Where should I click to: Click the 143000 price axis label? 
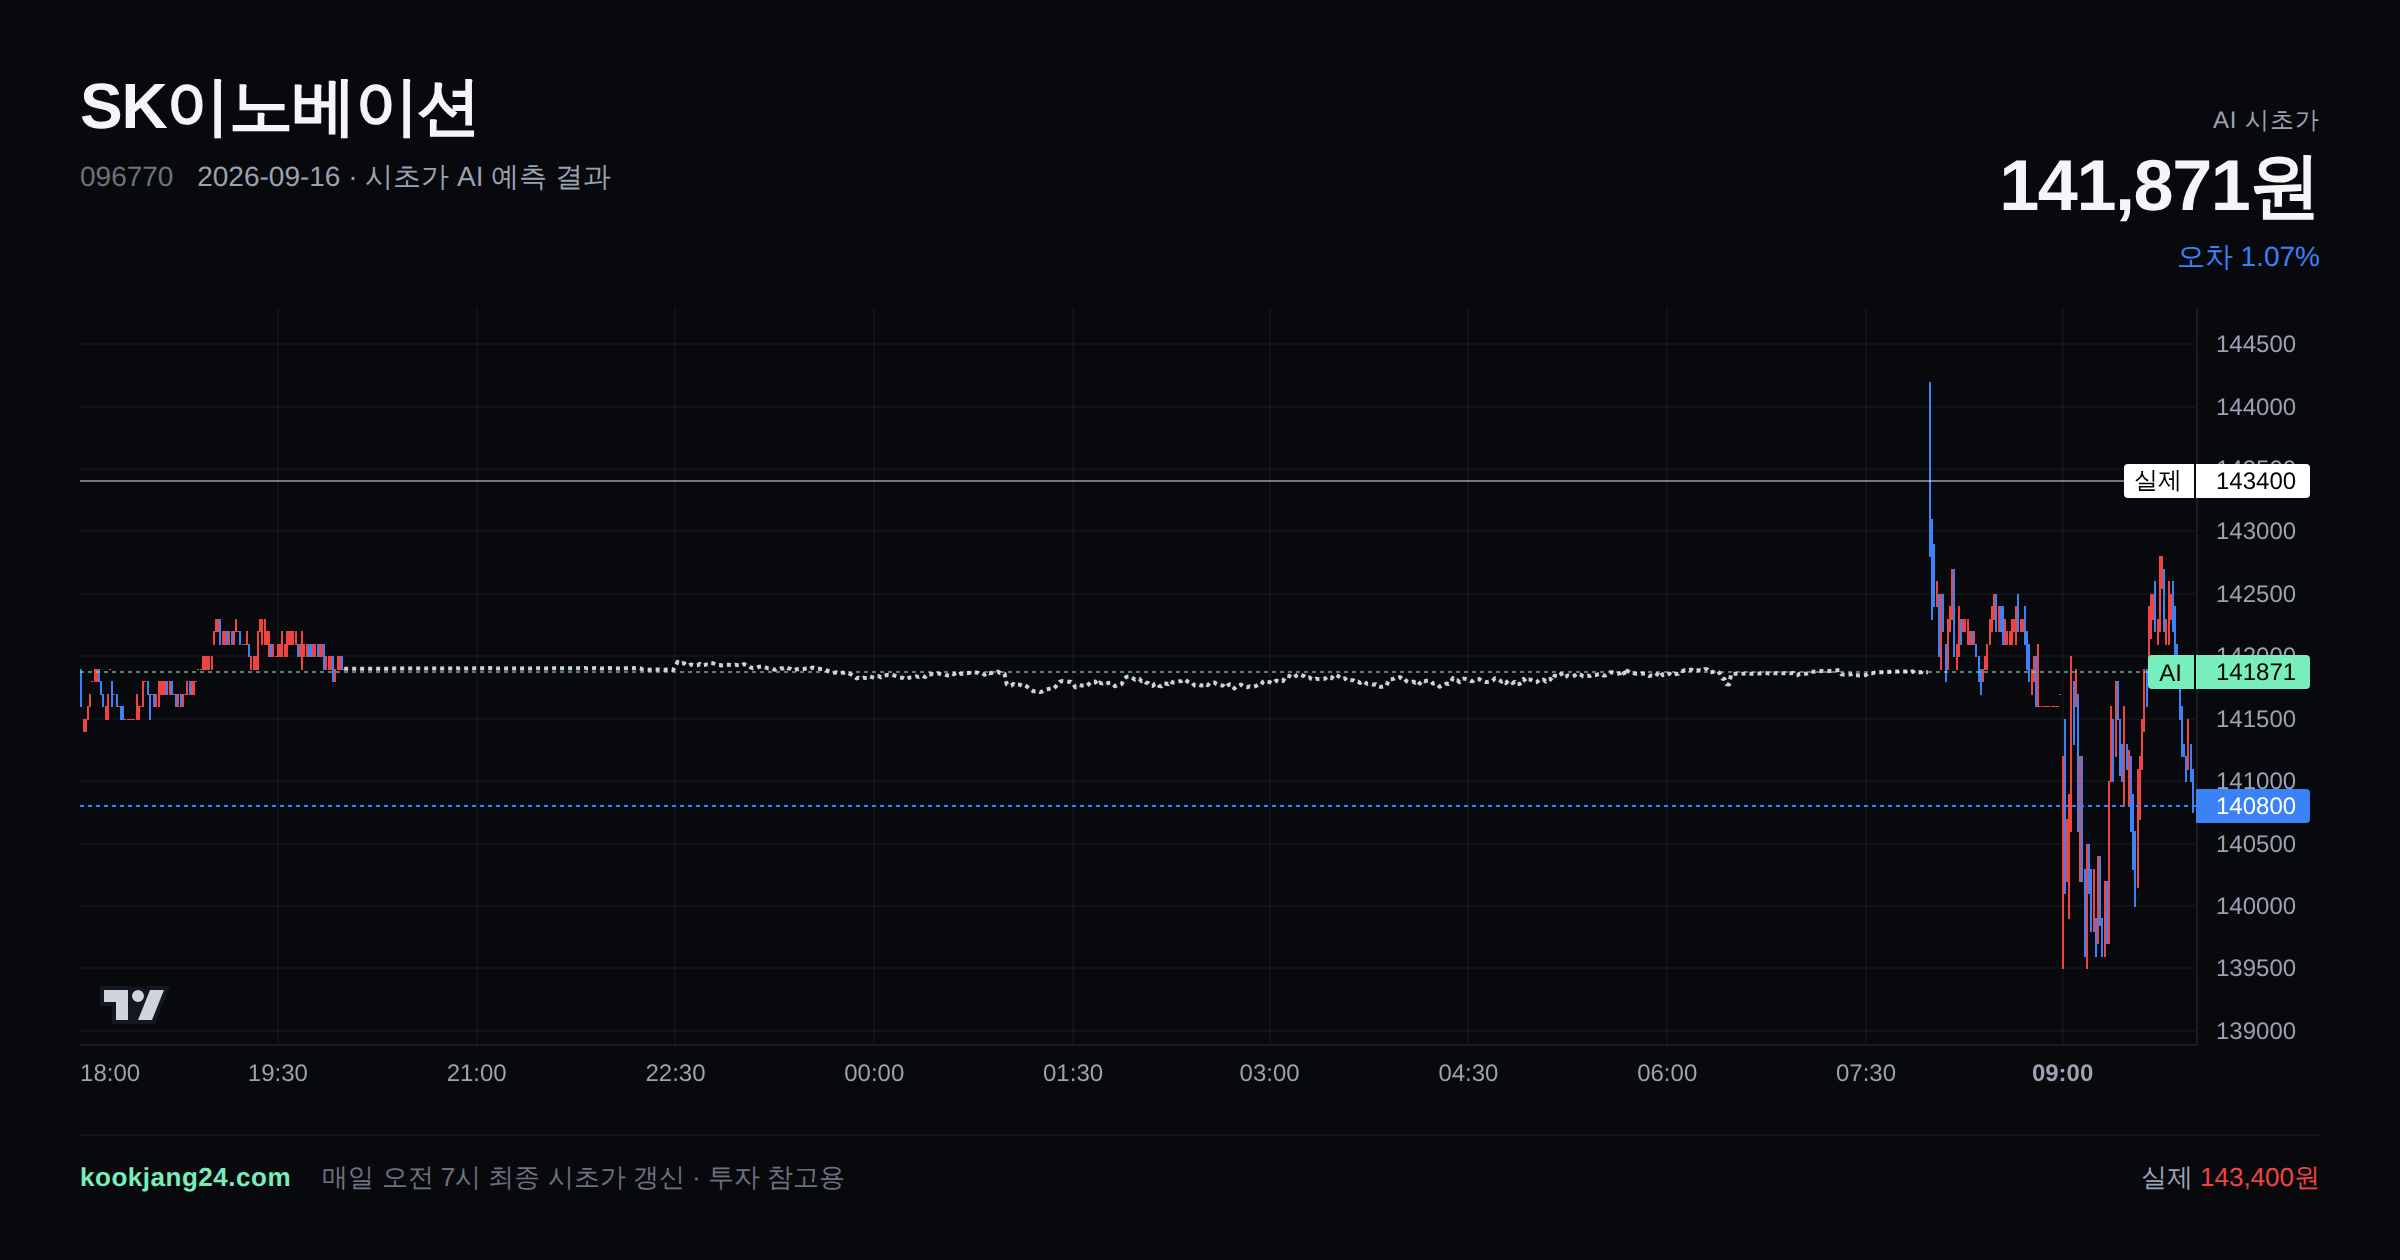(2255, 531)
